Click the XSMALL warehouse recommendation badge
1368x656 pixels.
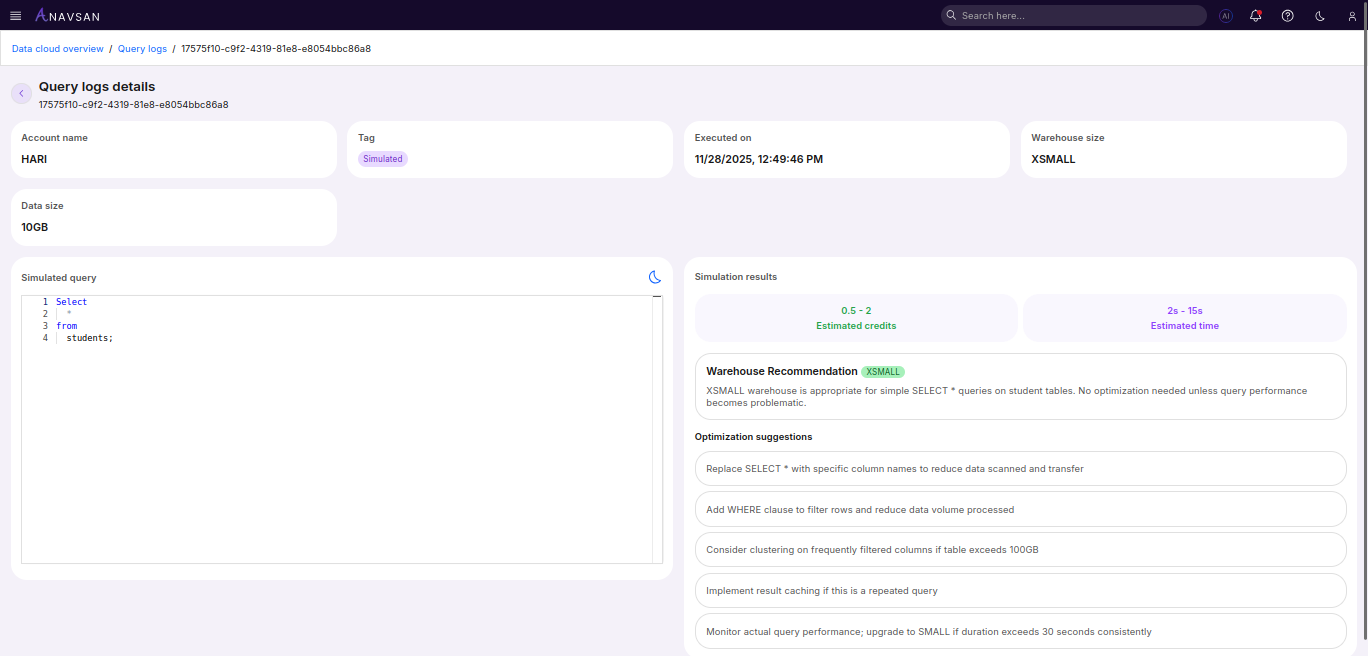tap(882, 371)
